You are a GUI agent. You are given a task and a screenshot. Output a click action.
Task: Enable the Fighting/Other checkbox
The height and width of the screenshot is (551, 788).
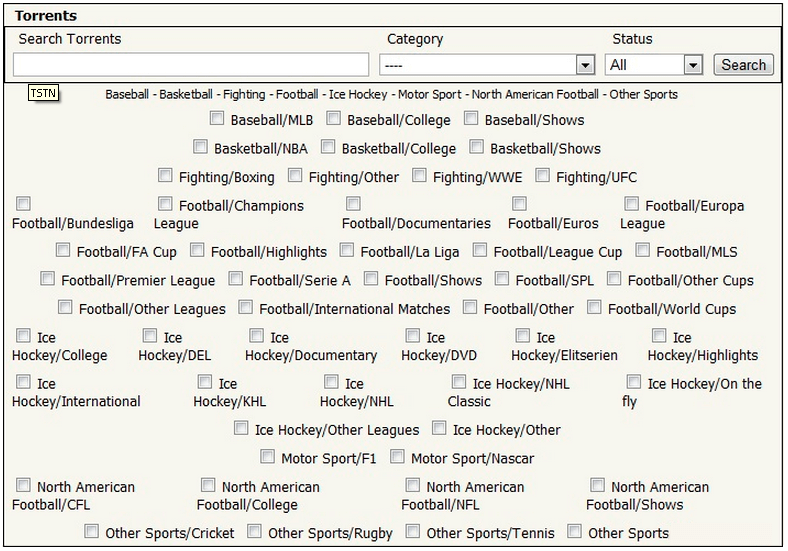coord(295,175)
